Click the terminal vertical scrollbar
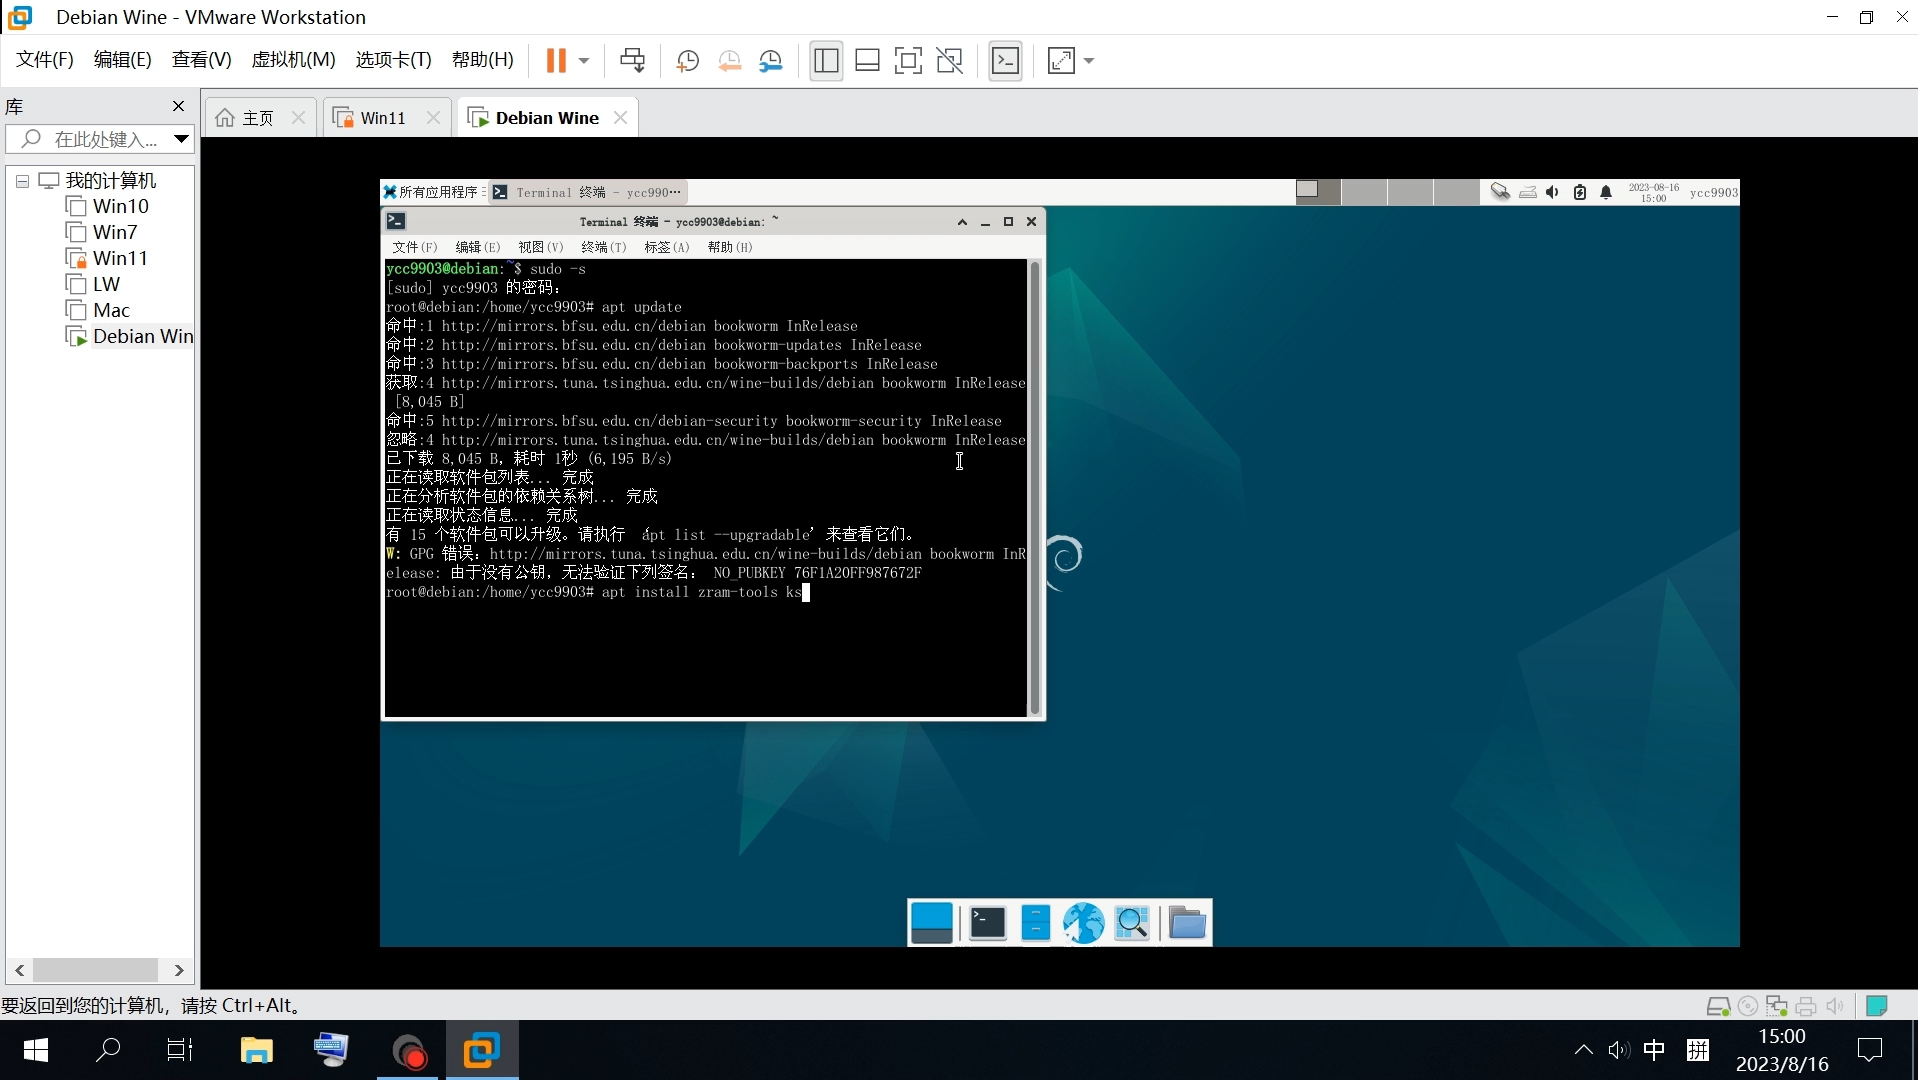1918x1080 pixels. pos(1035,487)
